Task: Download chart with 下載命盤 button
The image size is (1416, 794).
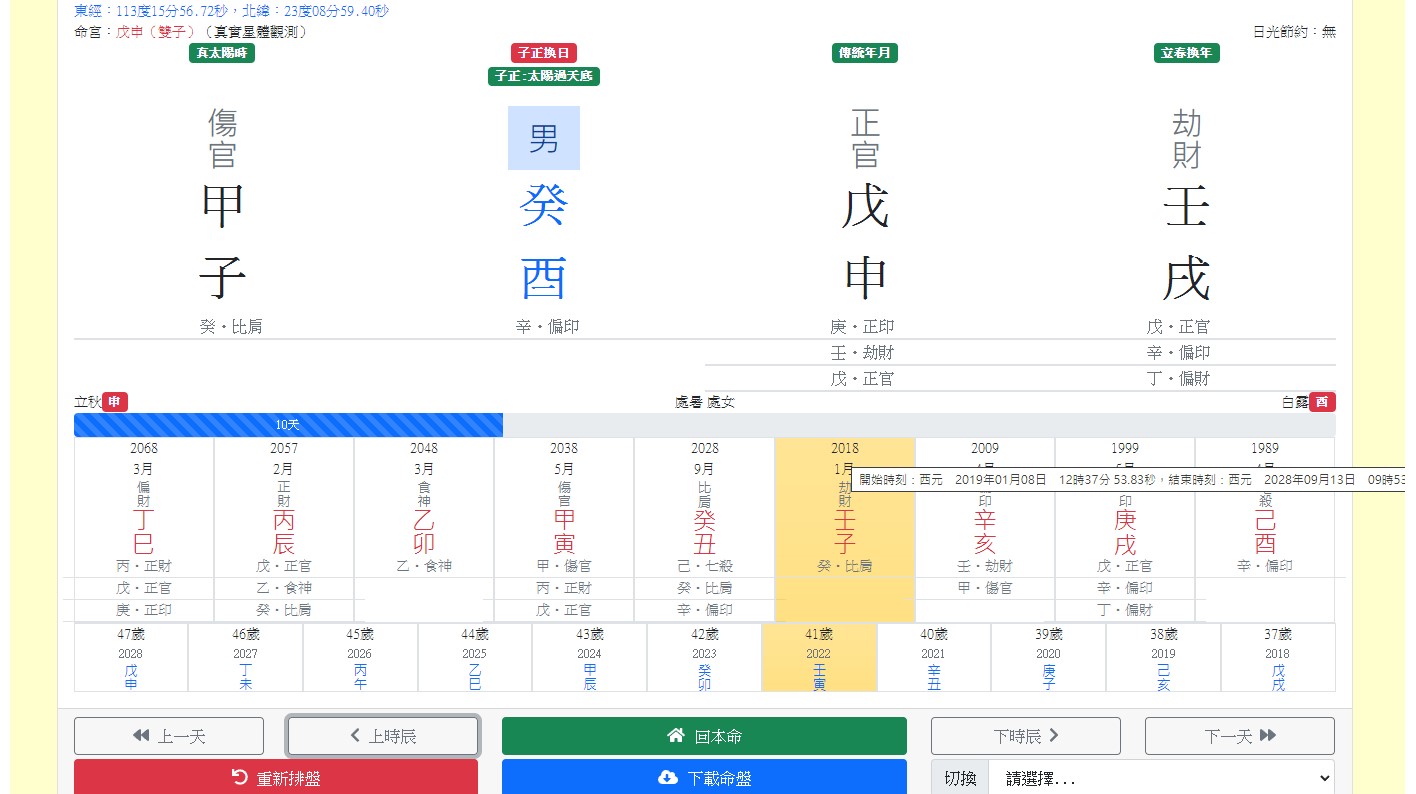Action: pos(704,777)
